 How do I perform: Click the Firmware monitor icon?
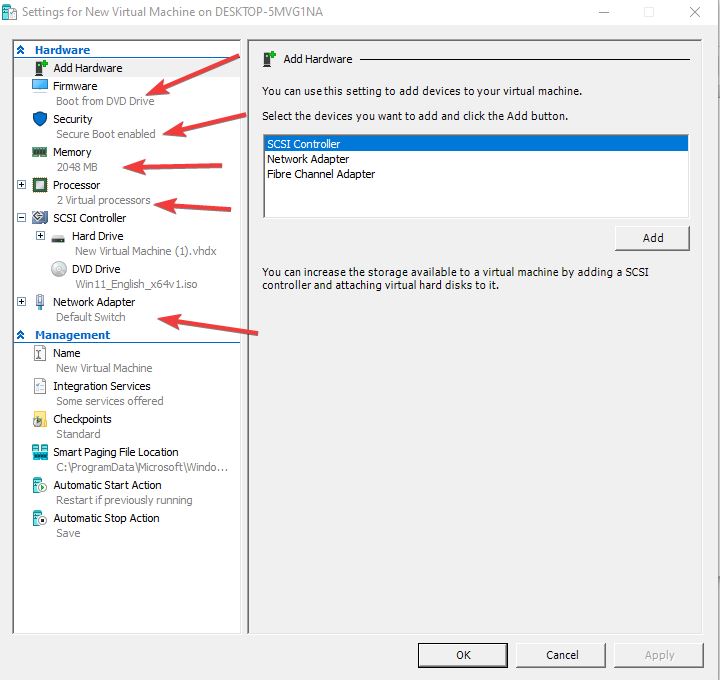tap(40, 85)
